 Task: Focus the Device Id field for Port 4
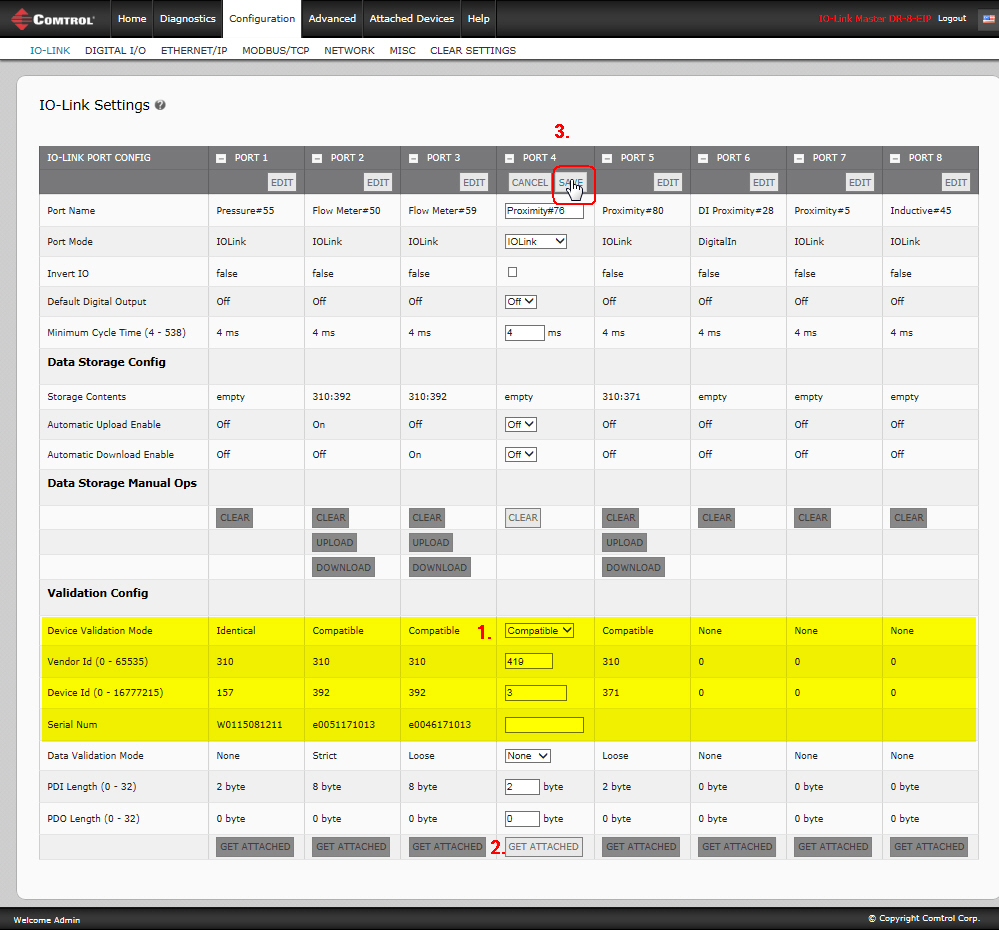536,693
